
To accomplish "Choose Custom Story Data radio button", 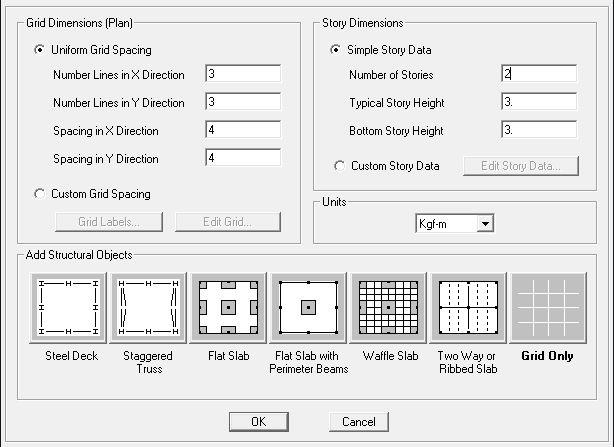I will [x=340, y=166].
